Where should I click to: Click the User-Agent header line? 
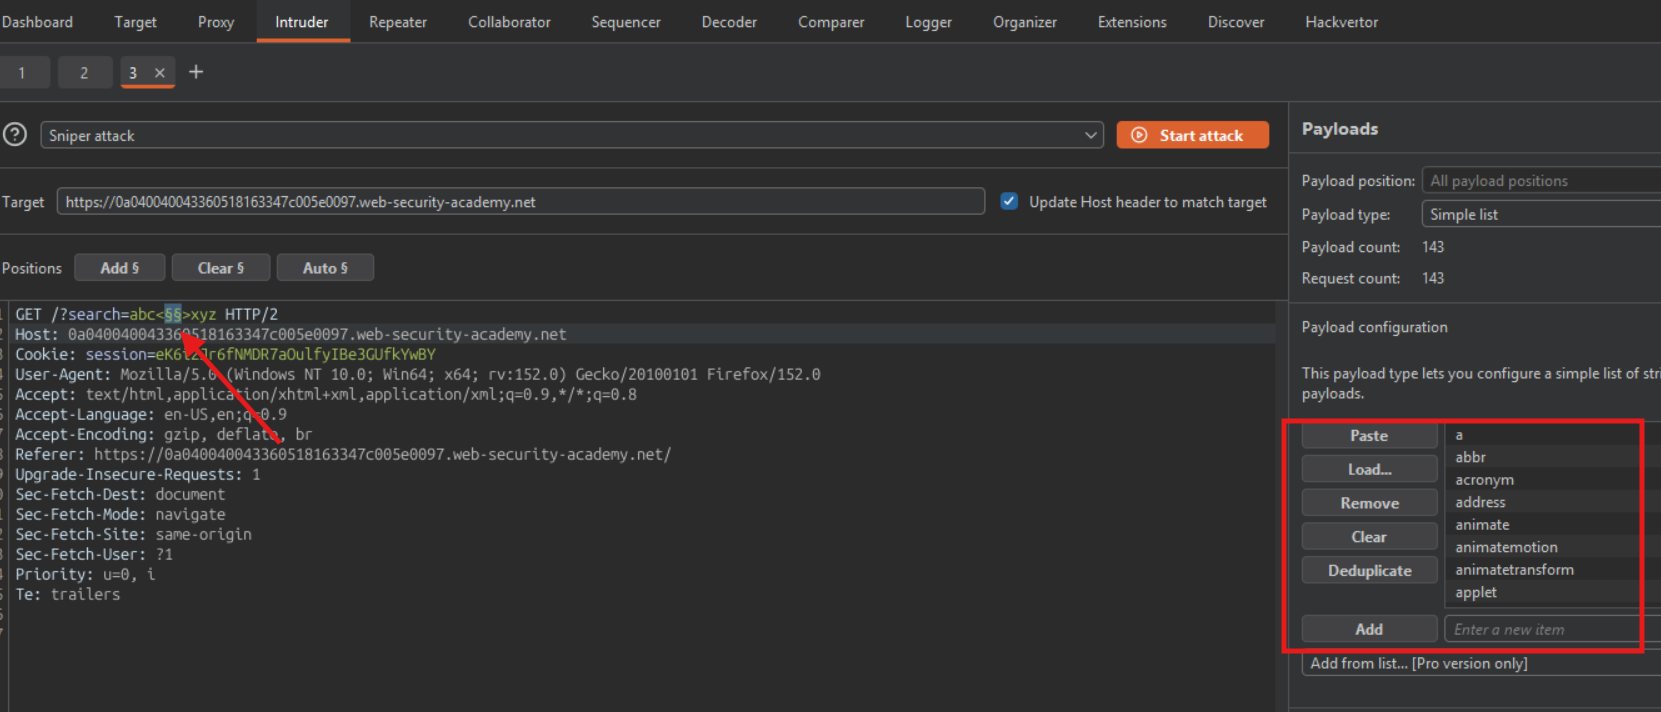point(417,374)
